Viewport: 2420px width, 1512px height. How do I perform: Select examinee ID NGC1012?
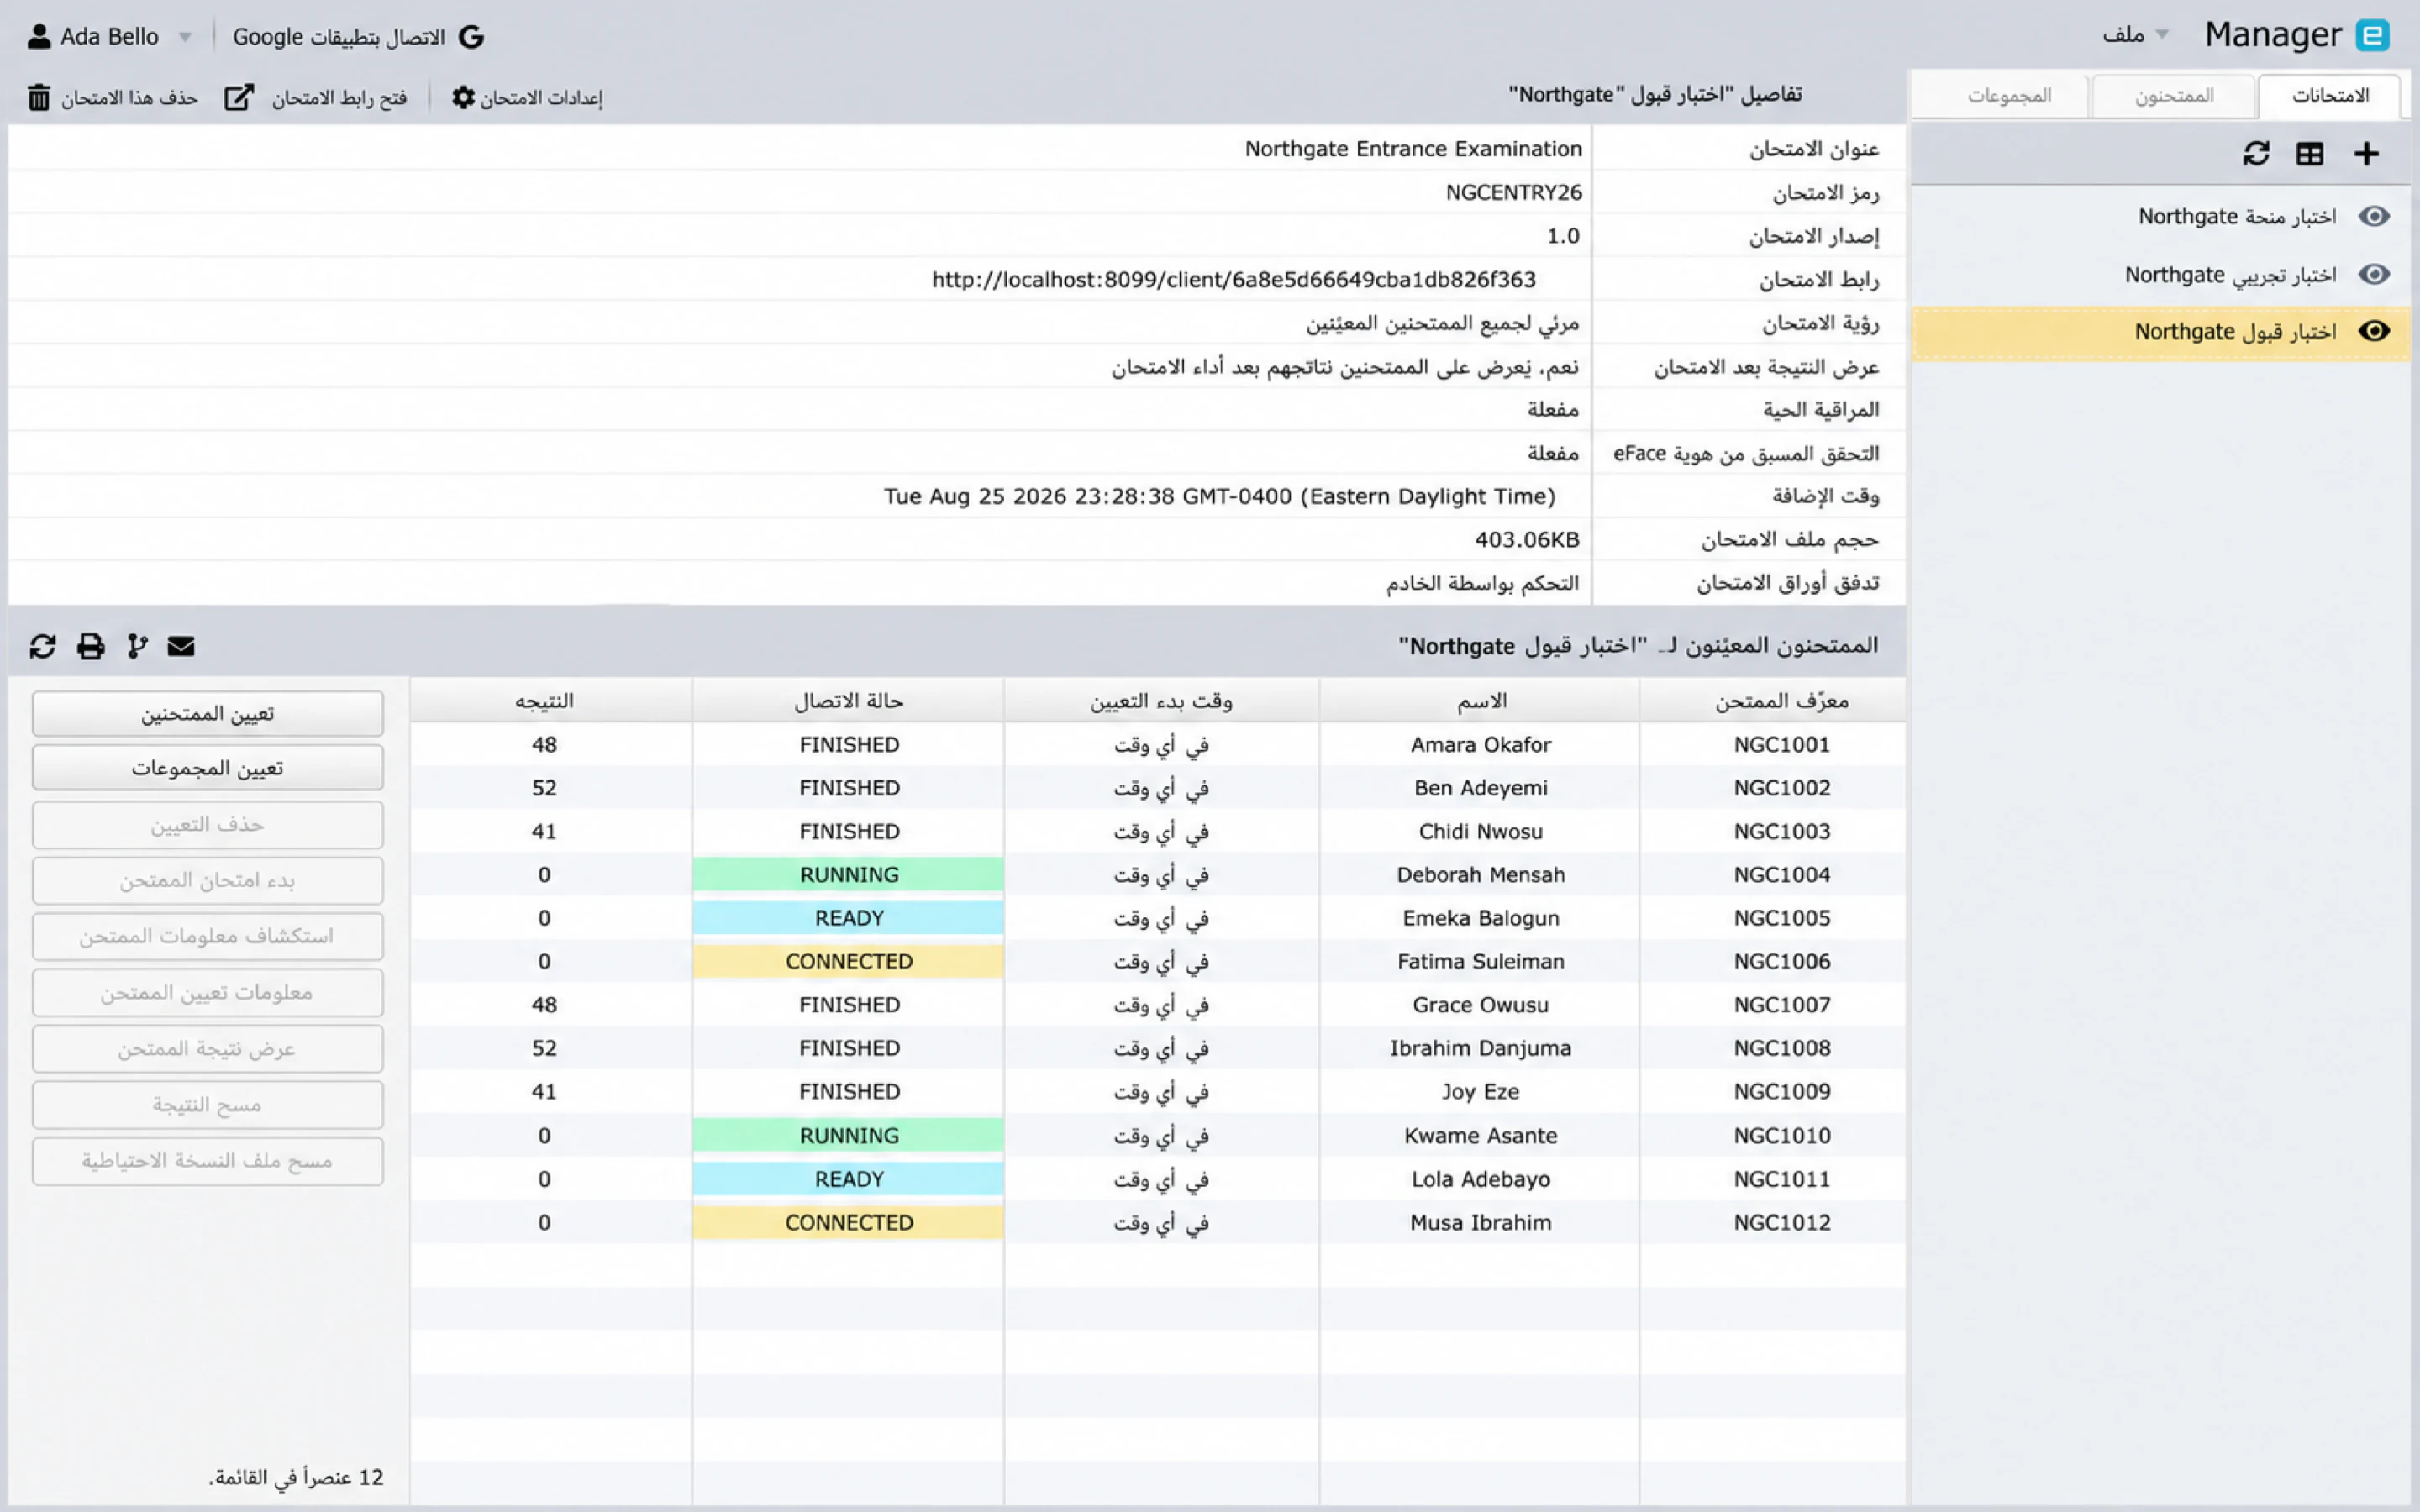click(x=1782, y=1223)
